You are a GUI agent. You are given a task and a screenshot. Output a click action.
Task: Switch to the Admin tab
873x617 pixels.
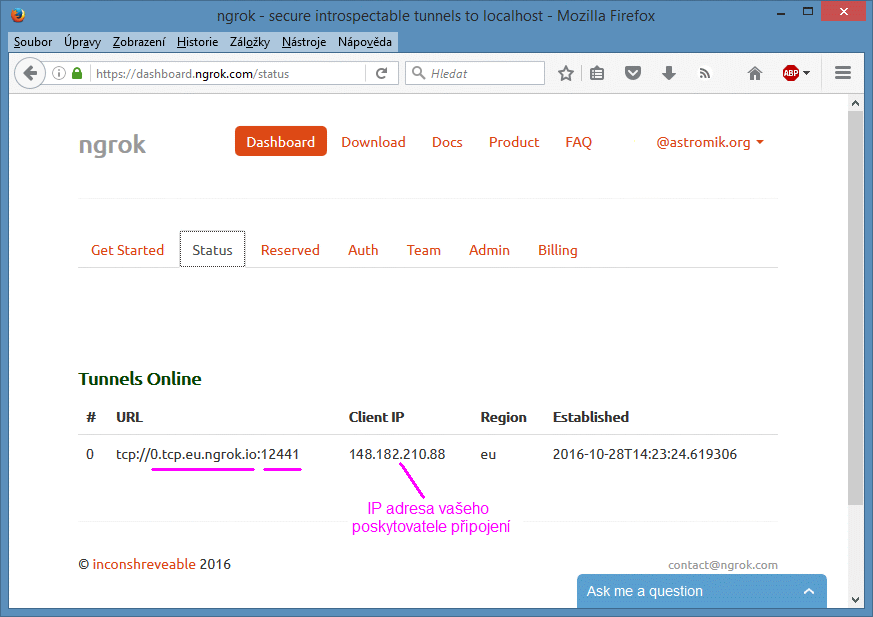click(489, 250)
